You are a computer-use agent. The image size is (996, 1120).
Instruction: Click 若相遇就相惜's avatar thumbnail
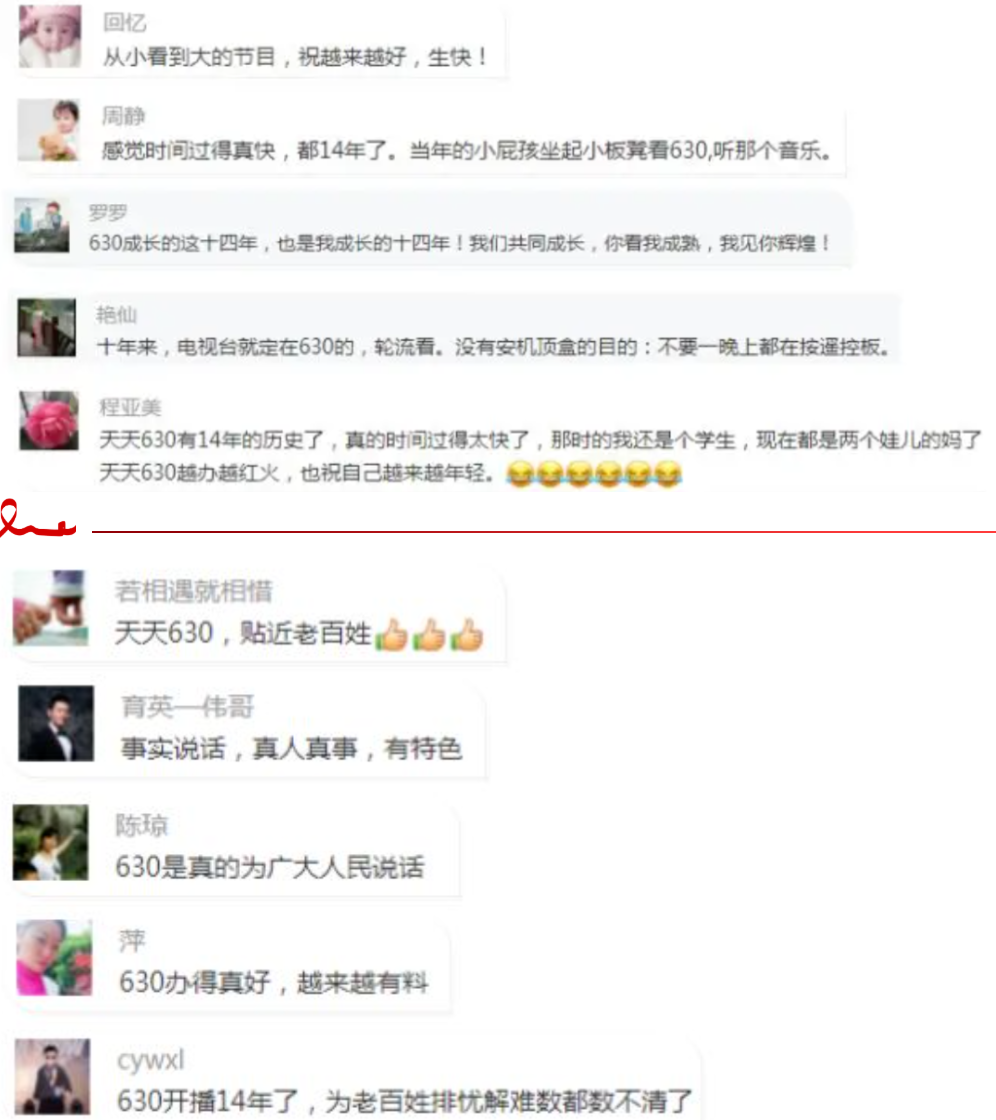pos(51,608)
